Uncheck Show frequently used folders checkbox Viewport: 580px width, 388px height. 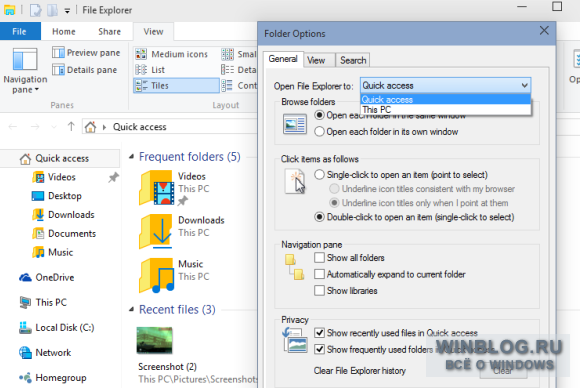[320, 349]
